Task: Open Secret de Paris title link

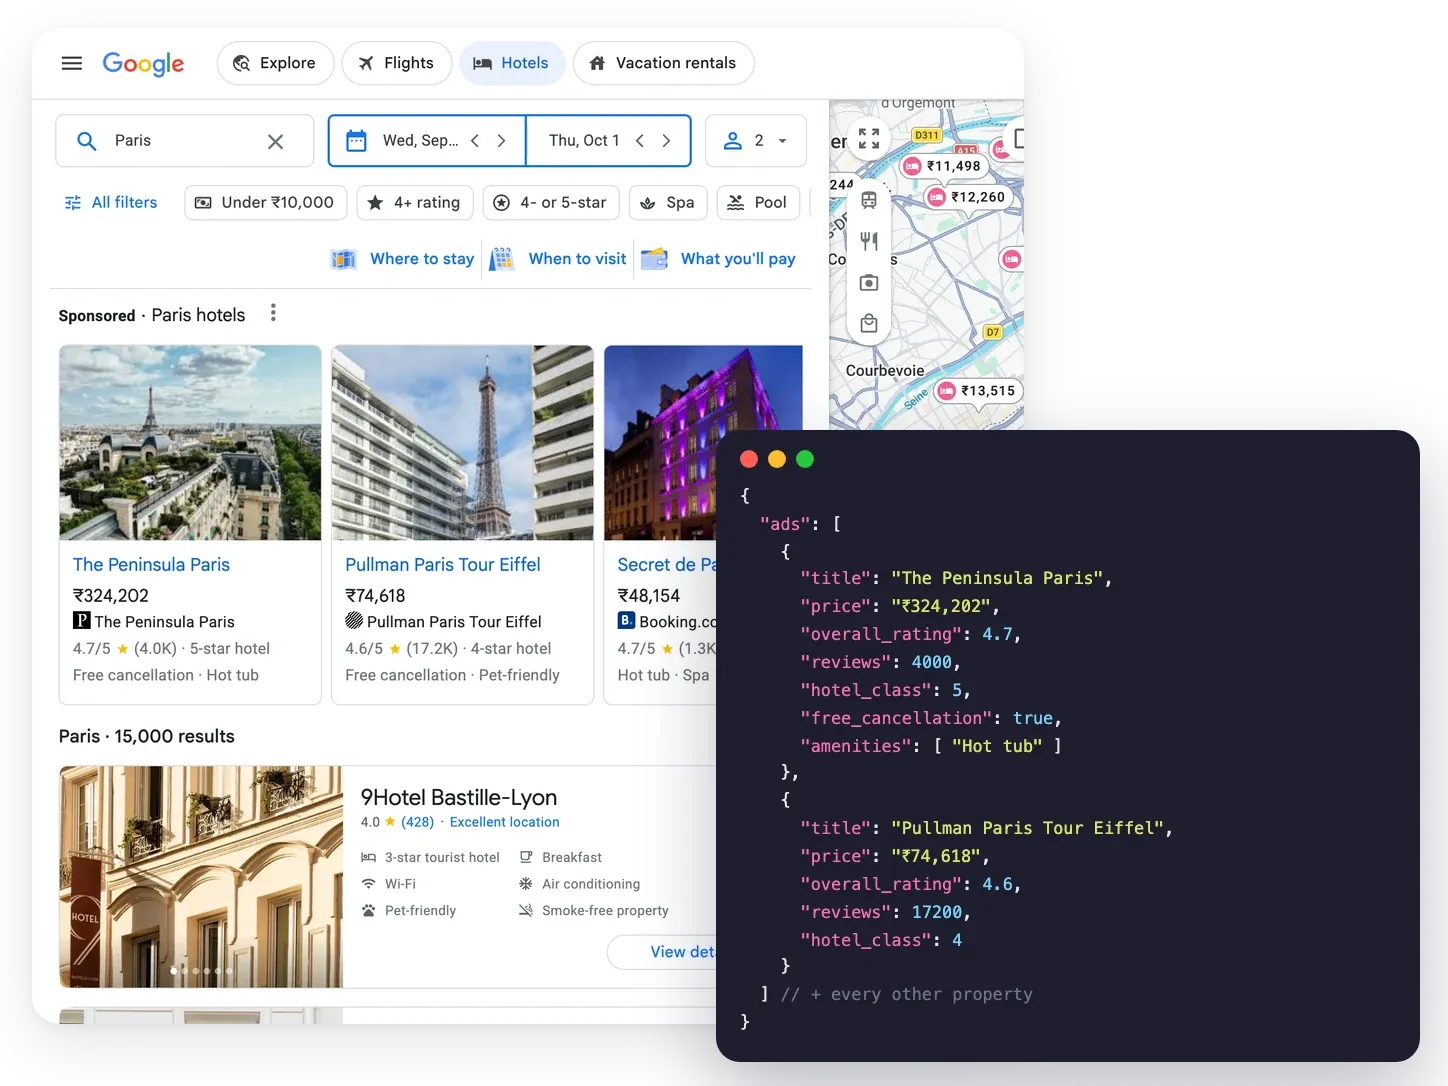Action: pyautogui.click(x=667, y=565)
